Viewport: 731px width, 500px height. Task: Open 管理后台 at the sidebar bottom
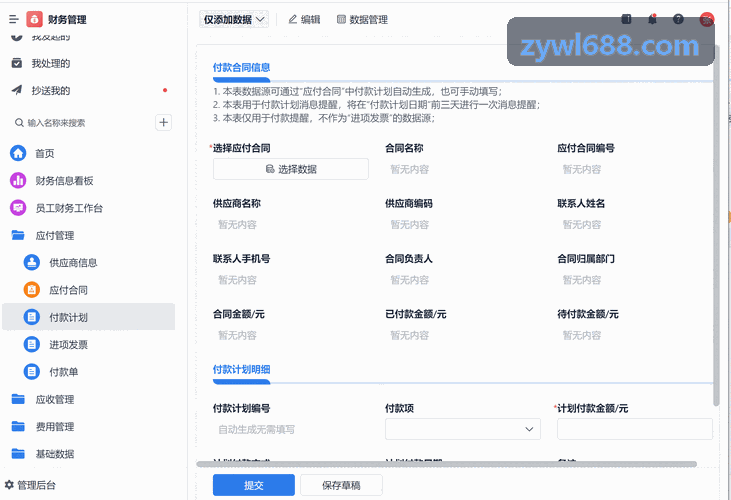pos(30,485)
